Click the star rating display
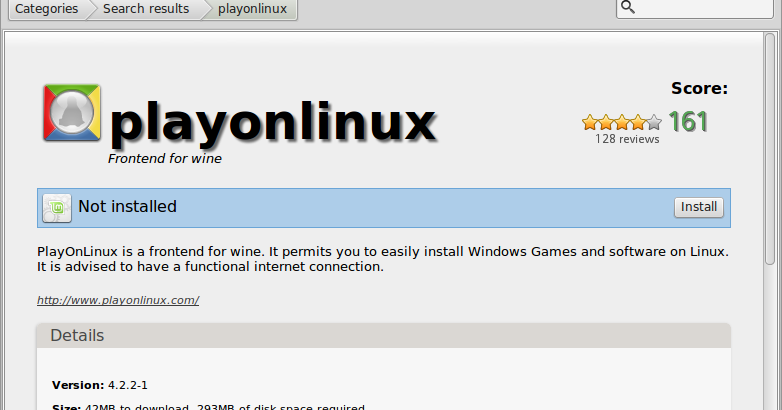This screenshot has height=410, width=782. click(x=621, y=122)
